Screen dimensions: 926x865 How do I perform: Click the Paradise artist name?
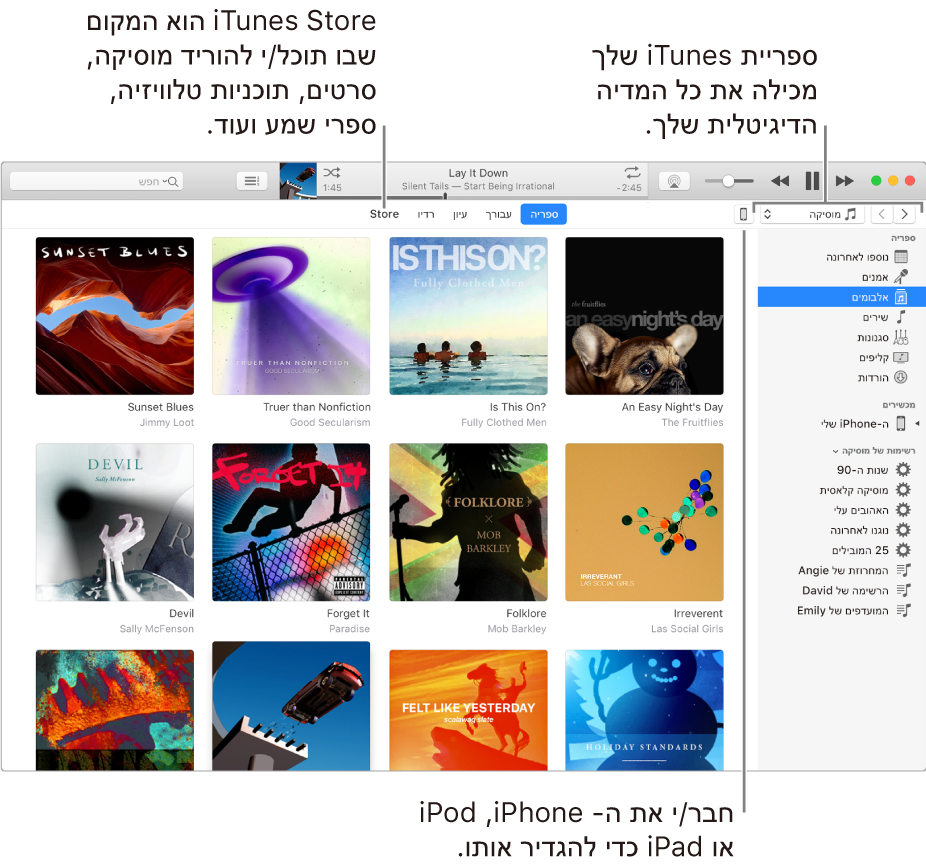(x=350, y=629)
